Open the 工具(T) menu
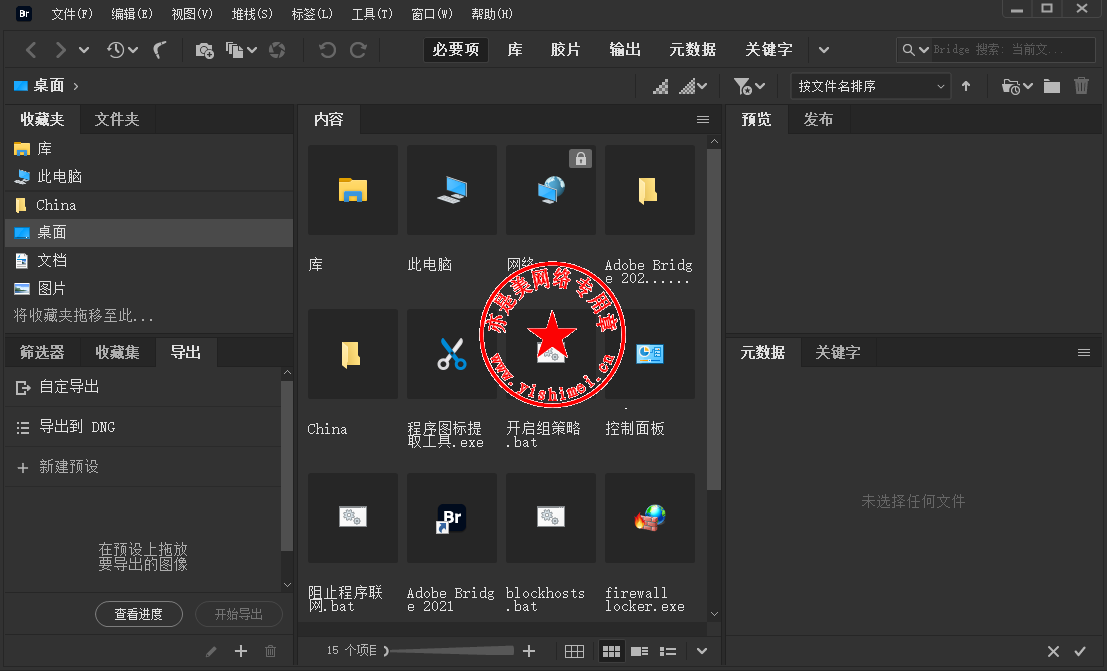Screen dimensions: 1107x671 click(372, 13)
